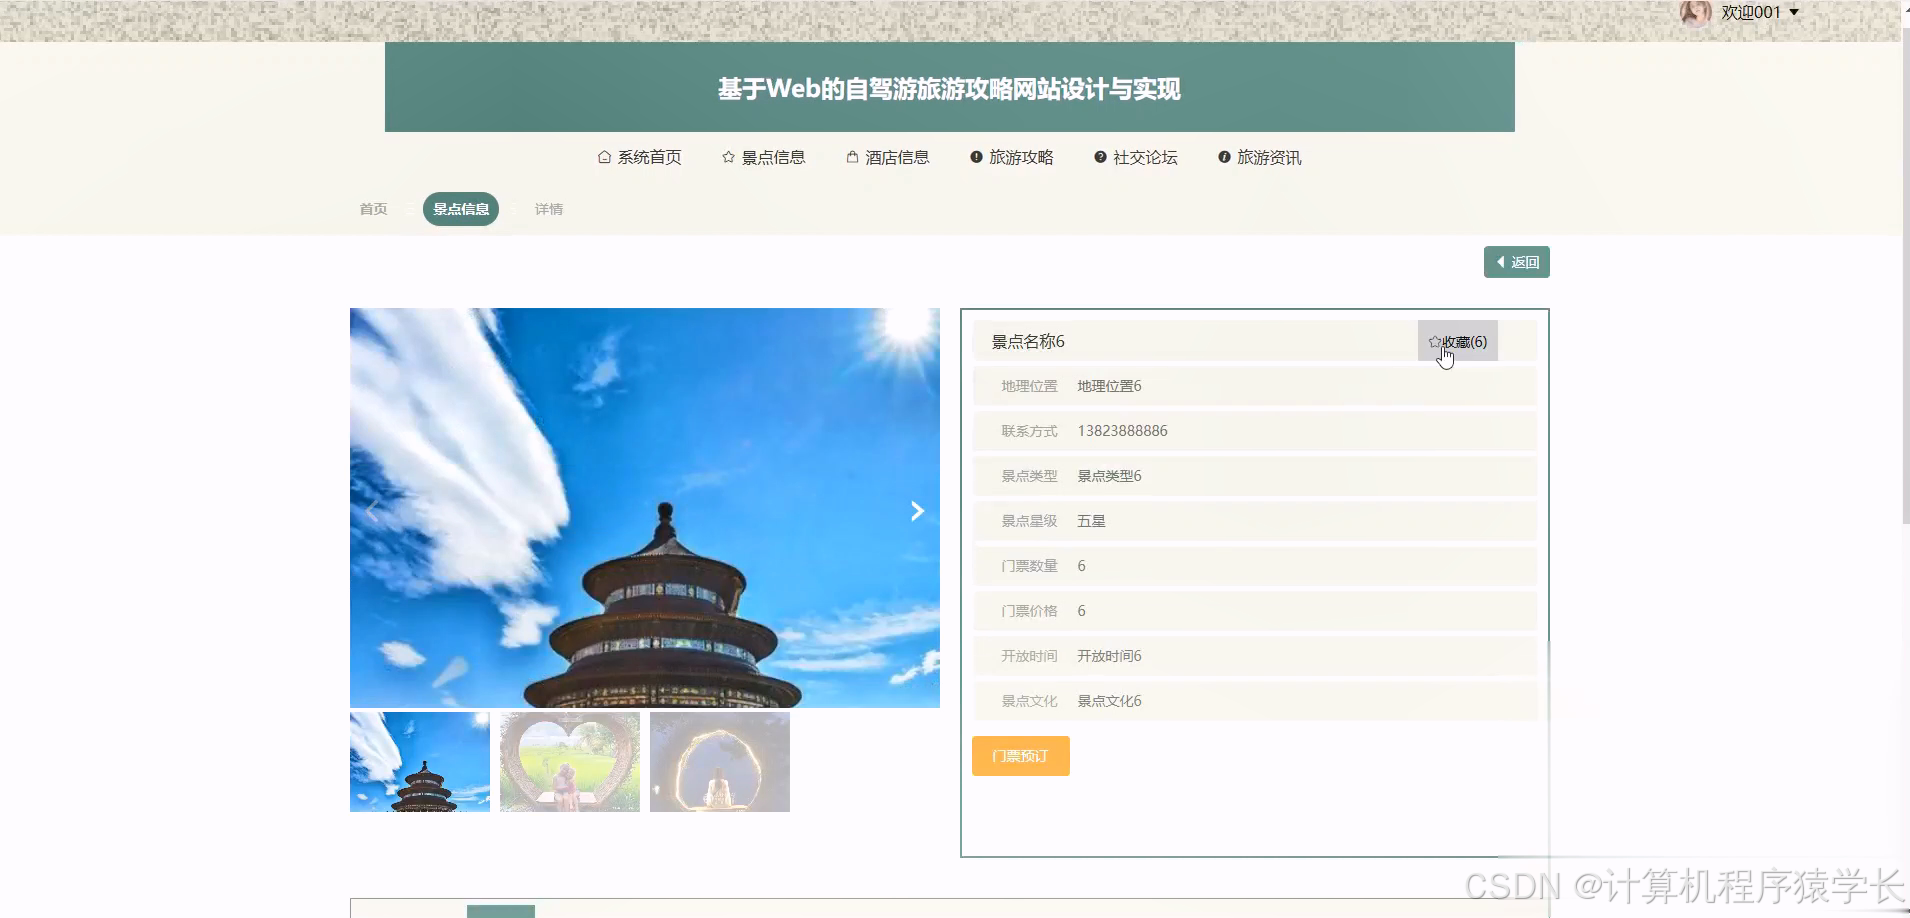The width and height of the screenshot is (1910, 918).
Task: Click the home icon beside 系统首页
Action: click(x=603, y=157)
